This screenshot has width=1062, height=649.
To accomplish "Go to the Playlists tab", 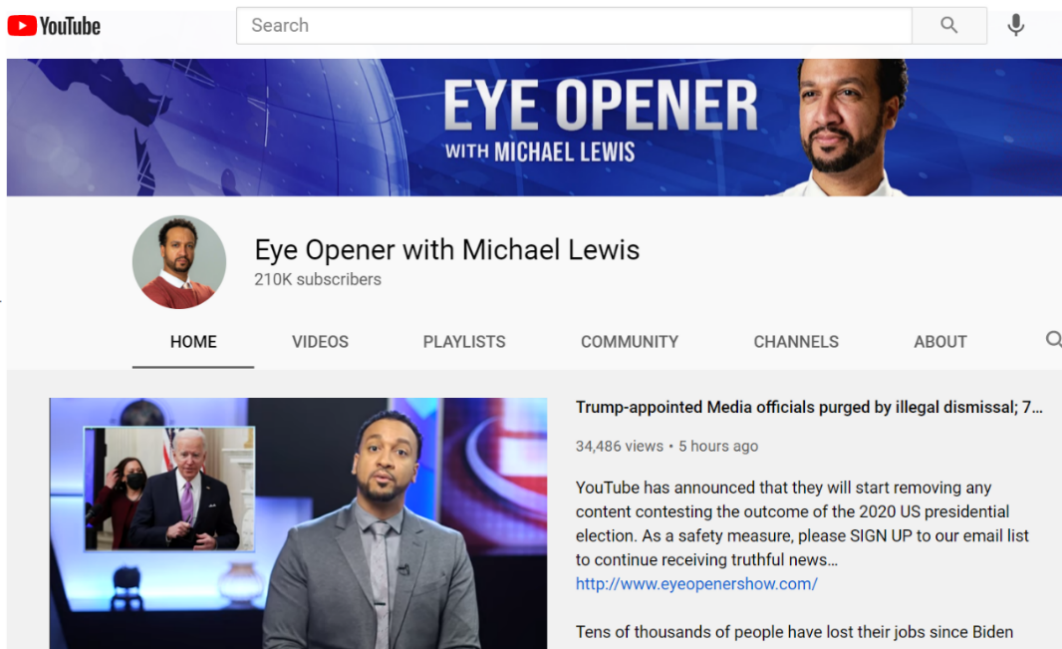I will 464,342.
